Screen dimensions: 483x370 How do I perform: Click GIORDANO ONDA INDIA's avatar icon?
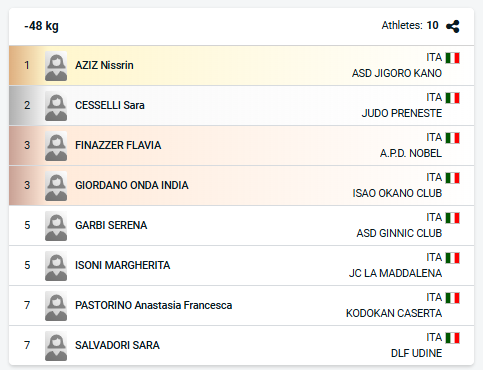click(x=56, y=186)
